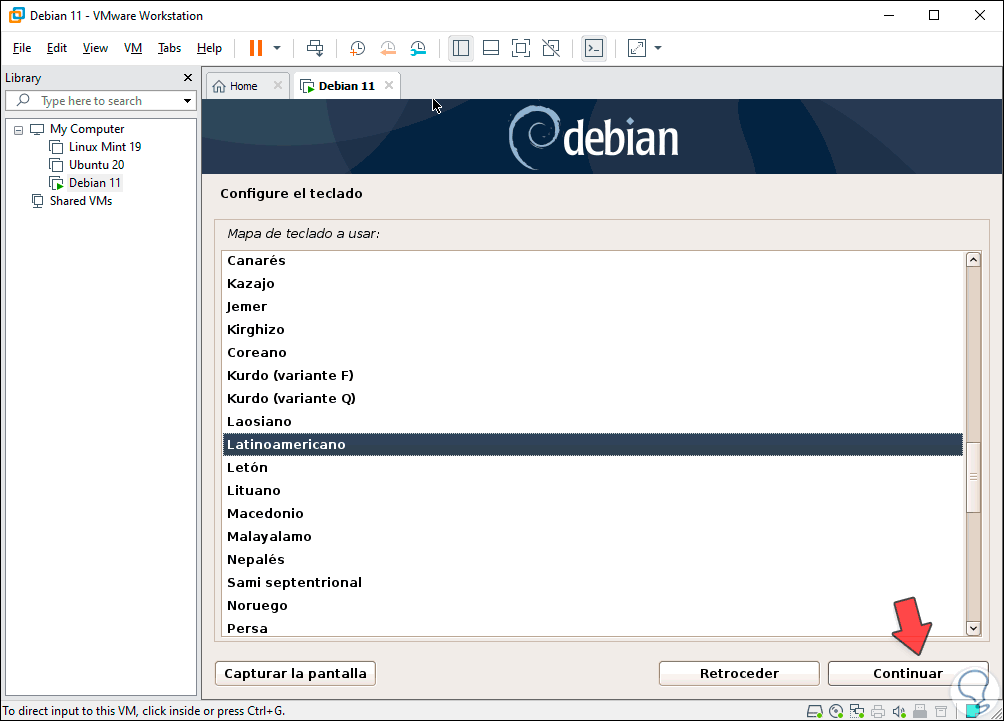Switch to Unity mode

(551, 48)
